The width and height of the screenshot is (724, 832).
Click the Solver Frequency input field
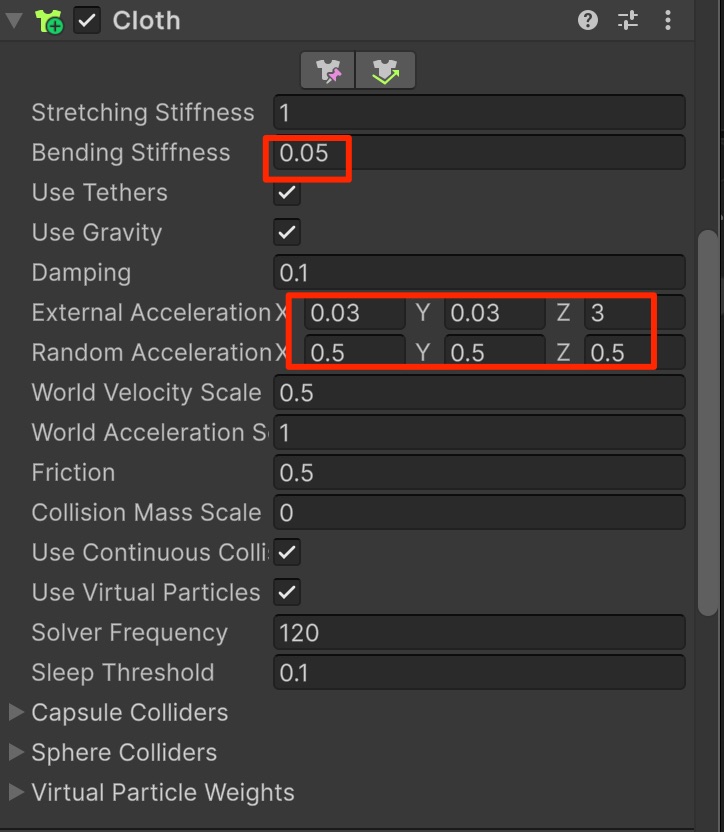click(479, 632)
